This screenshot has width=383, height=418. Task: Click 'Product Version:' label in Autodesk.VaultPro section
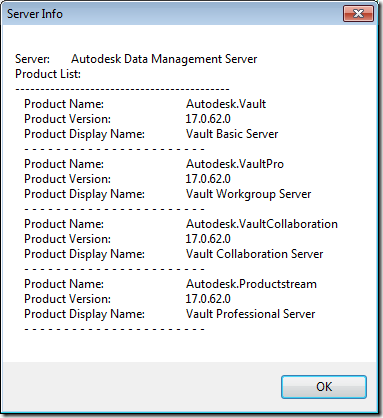tap(67, 179)
